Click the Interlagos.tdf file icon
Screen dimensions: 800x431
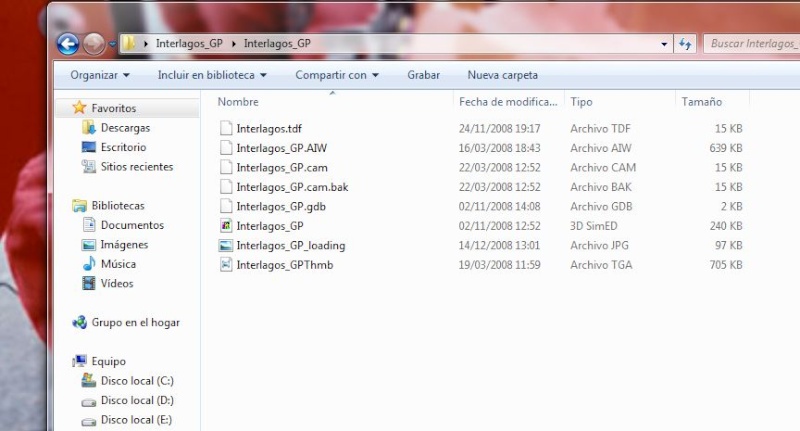coord(226,128)
